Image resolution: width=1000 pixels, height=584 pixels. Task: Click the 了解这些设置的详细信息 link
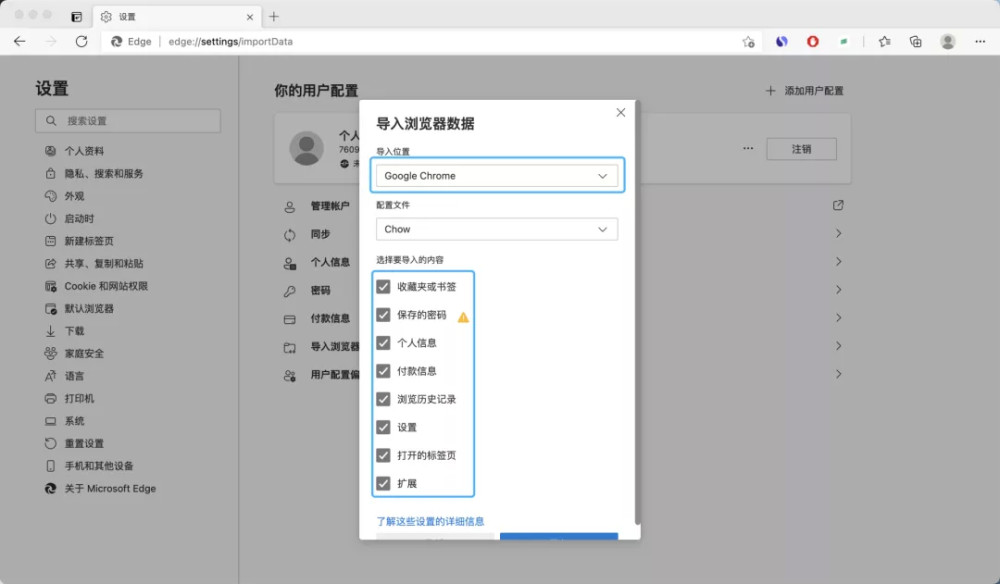pyautogui.click(x=430, y=521)
